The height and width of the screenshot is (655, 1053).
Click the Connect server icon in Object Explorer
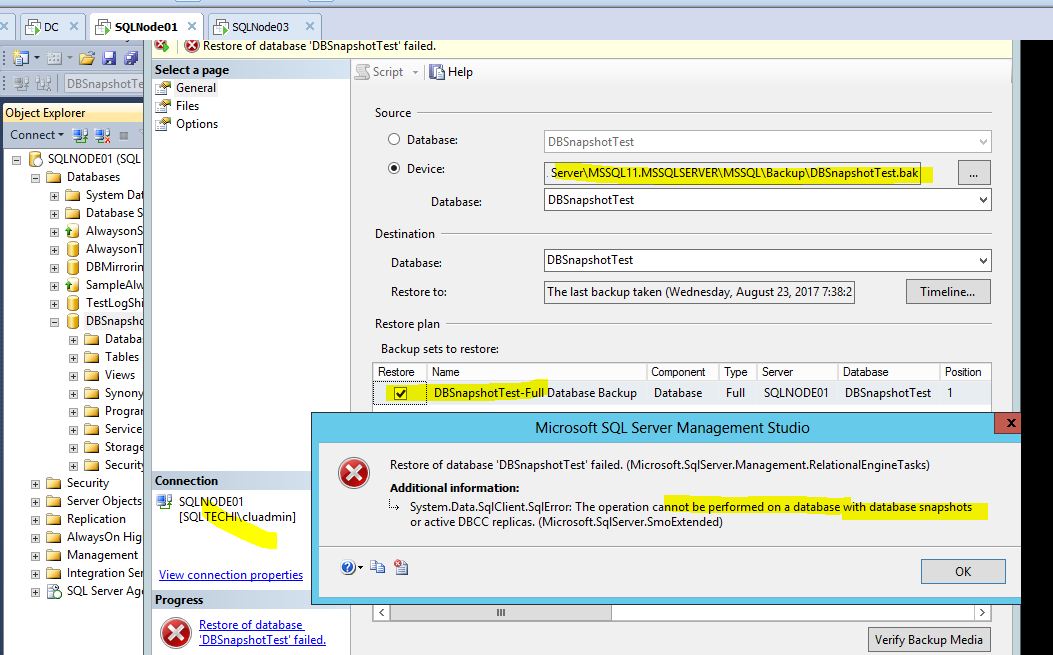(79, 135)
